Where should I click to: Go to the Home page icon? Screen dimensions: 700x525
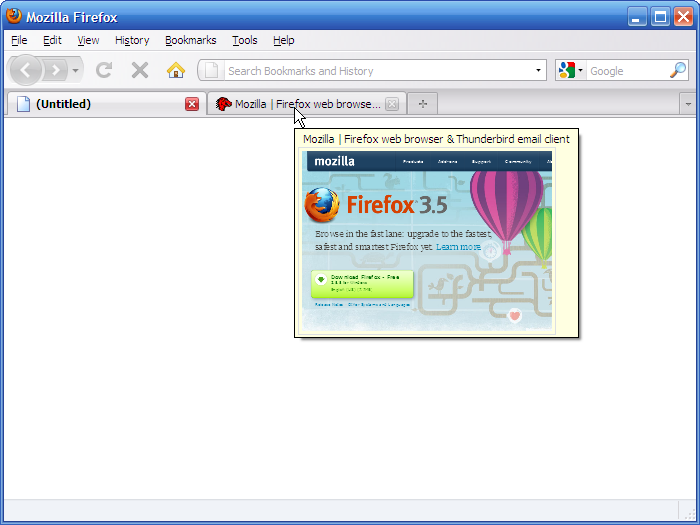click(176, 70)
